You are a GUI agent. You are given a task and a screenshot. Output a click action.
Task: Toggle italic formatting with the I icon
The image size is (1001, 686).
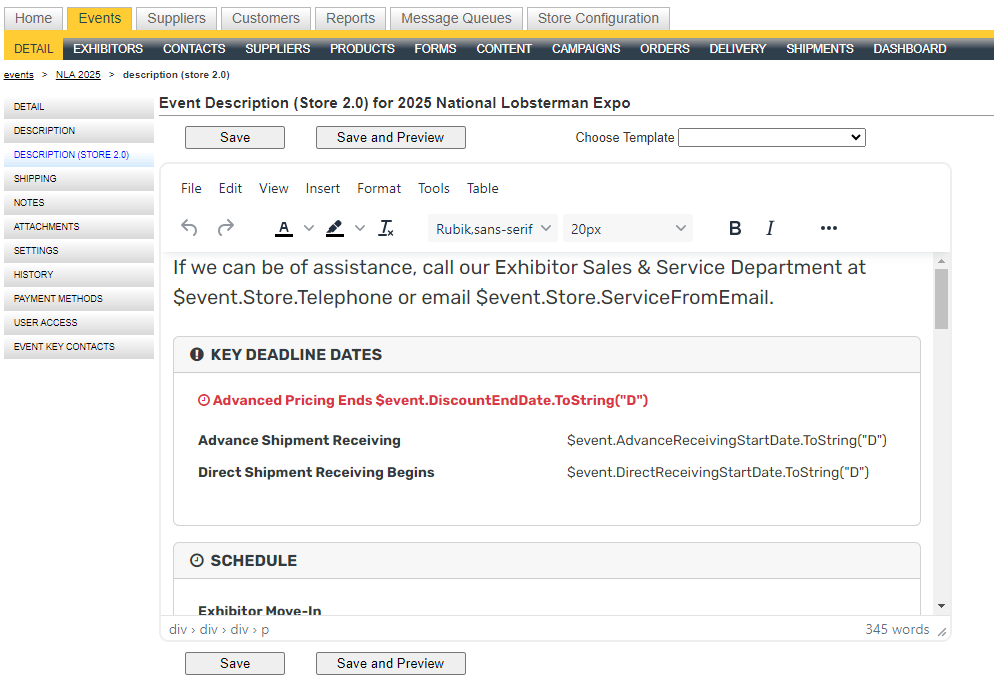[x=770, y=228]
